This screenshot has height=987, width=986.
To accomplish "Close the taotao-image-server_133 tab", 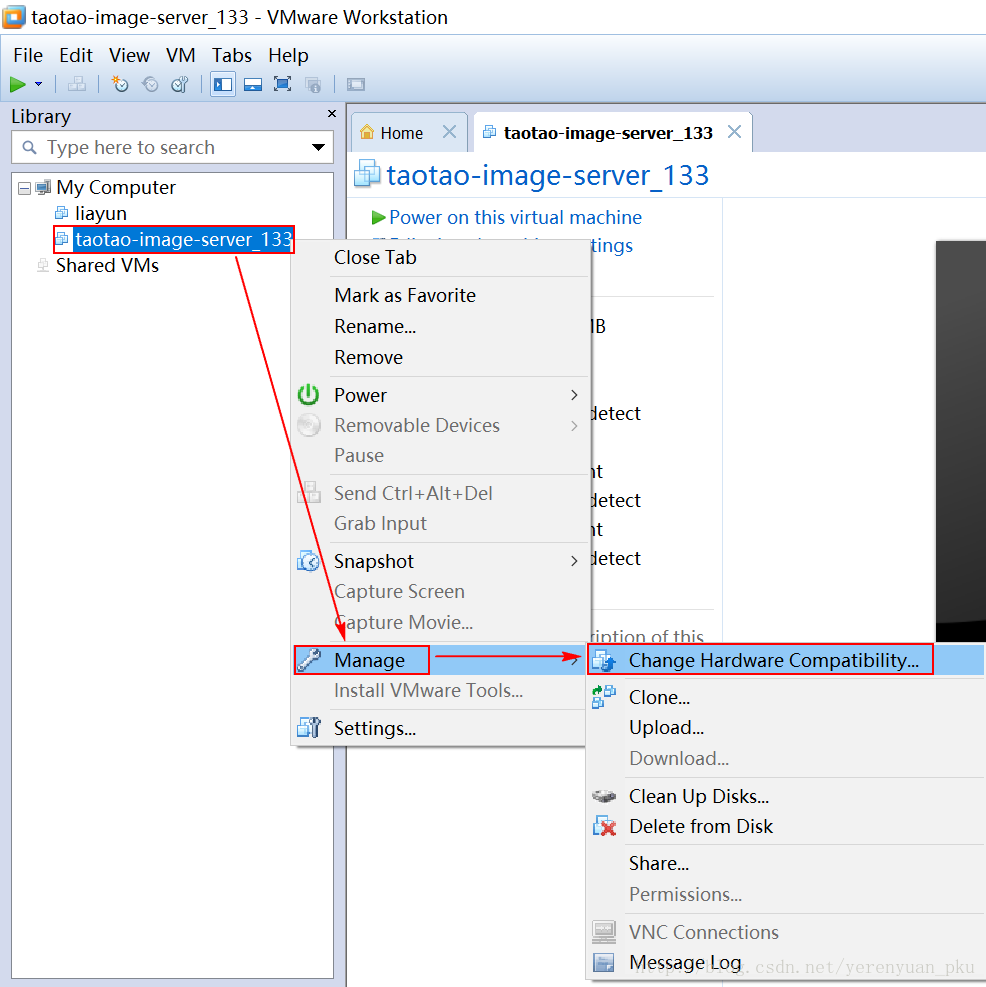I will tap(734, 132).
